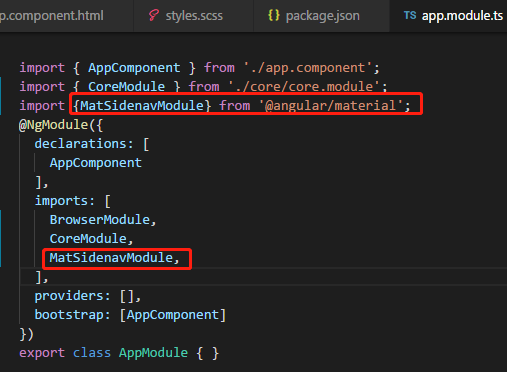
Task: Click the export keyword
Action: pyautogui.click(x=42, y=353)
